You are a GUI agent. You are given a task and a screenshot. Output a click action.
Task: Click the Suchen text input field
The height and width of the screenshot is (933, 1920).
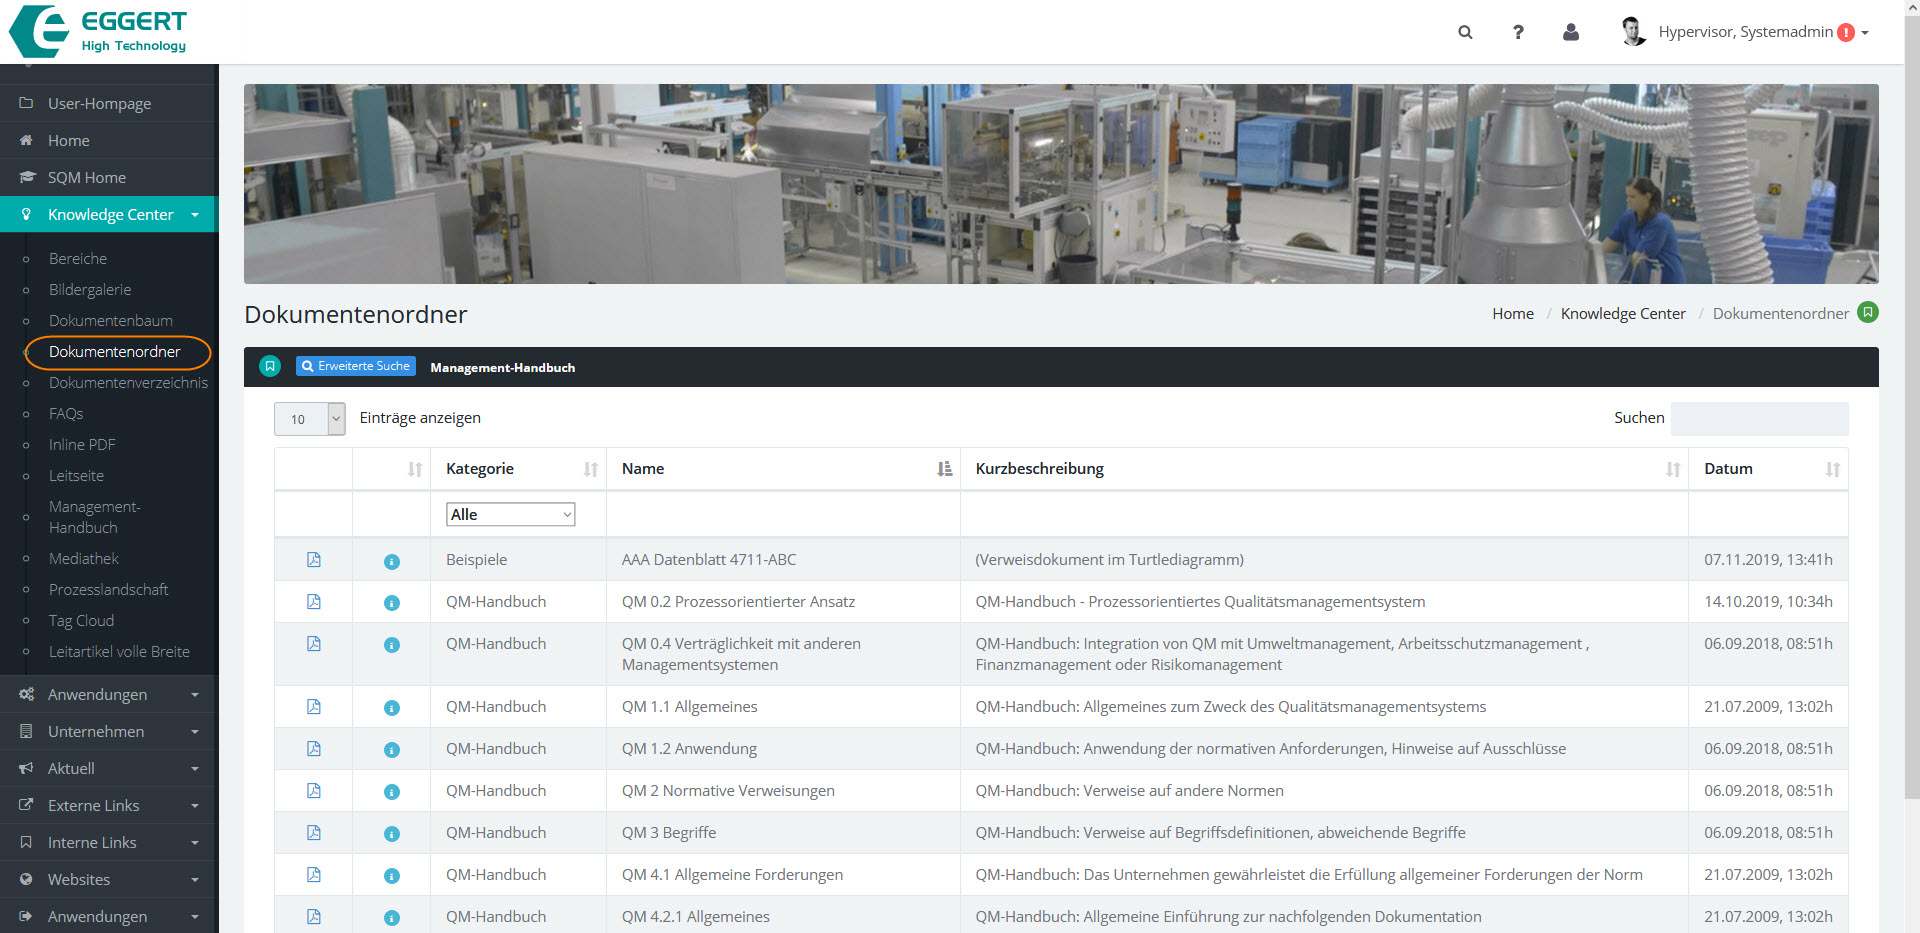[1759, 419]
